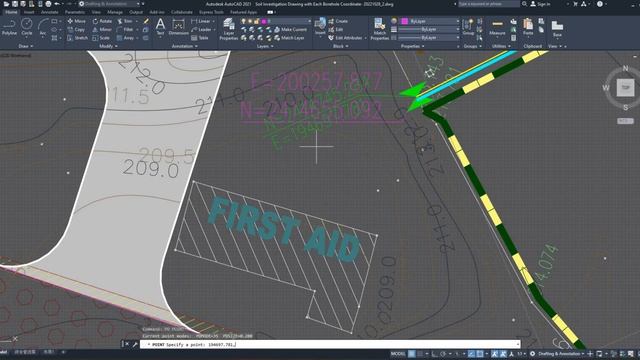The image size is (640, 360).
Task: Click the Undo arrow in quick access toolbar
Action: coord(57,4)
